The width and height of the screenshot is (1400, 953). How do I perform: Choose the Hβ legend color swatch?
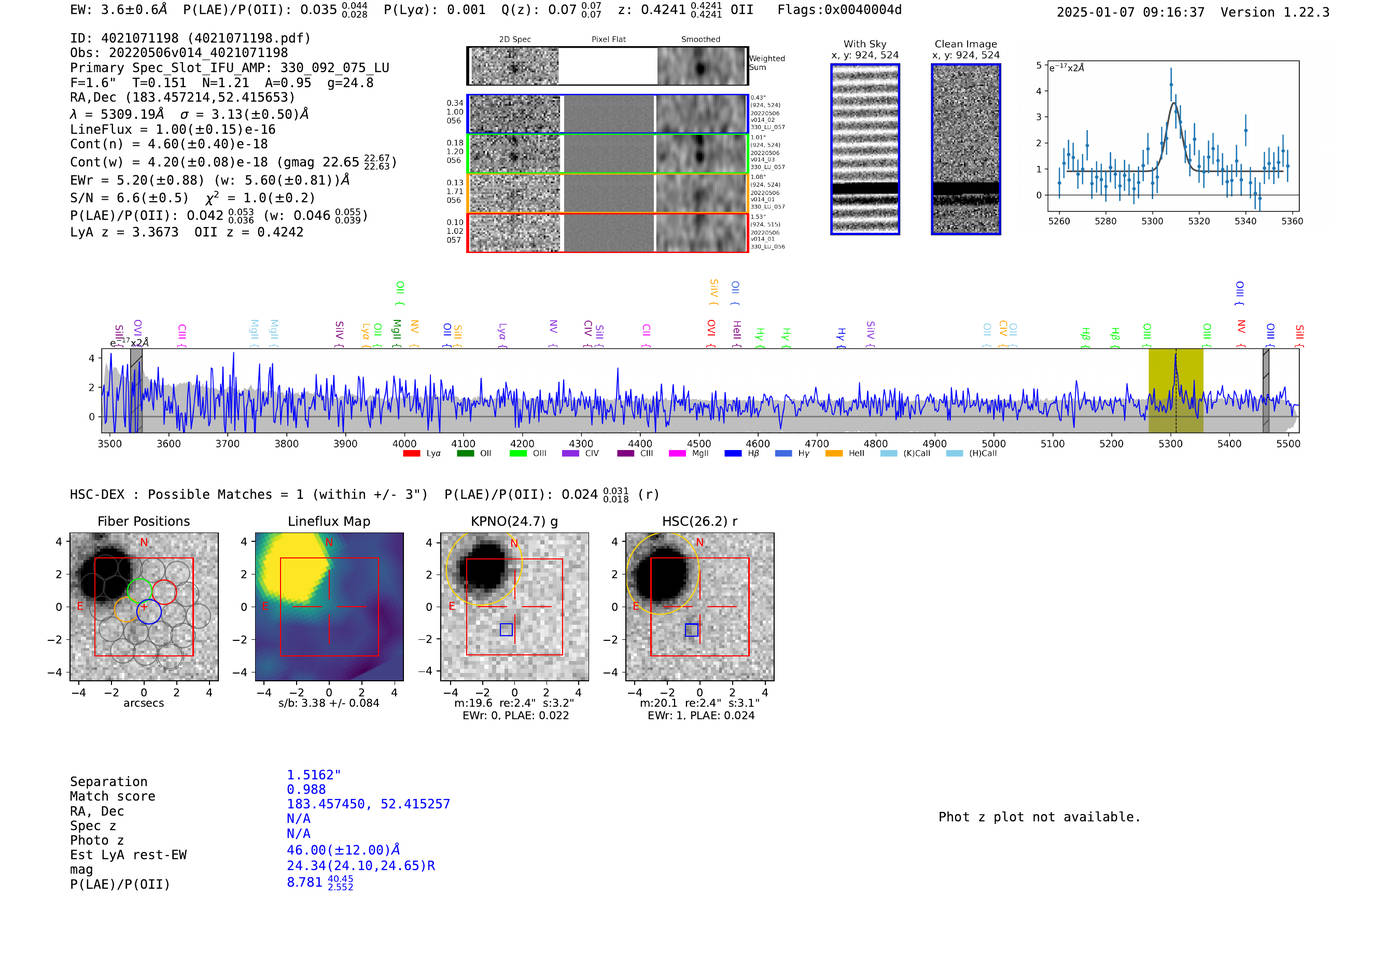[x=734, y=454]
